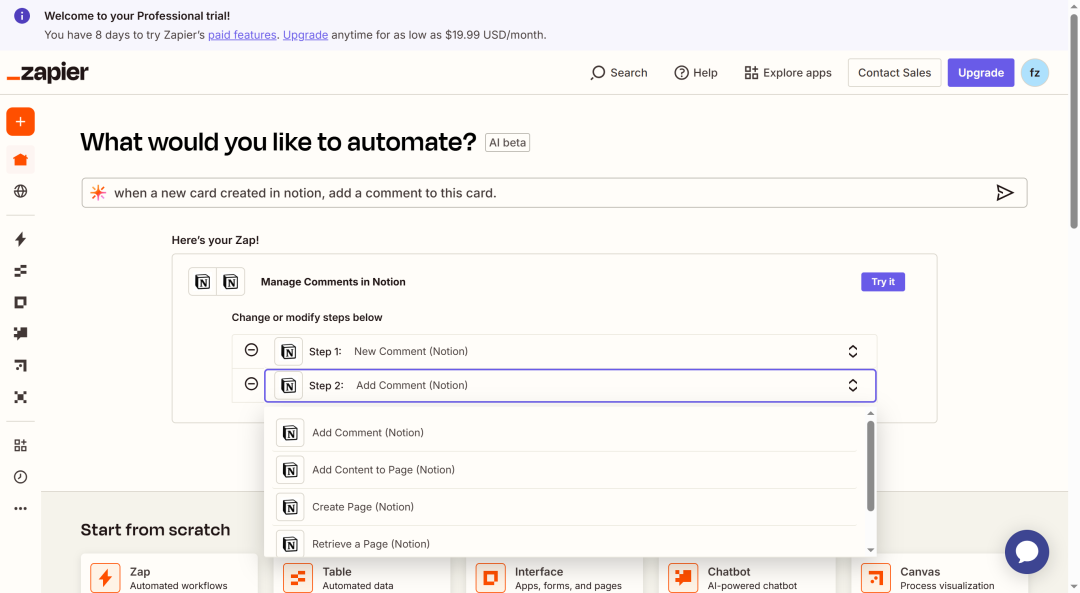The image size is (1080, 593).
Task: Click the dropdown list scrollbar thumb
Action: click(871, 466)
